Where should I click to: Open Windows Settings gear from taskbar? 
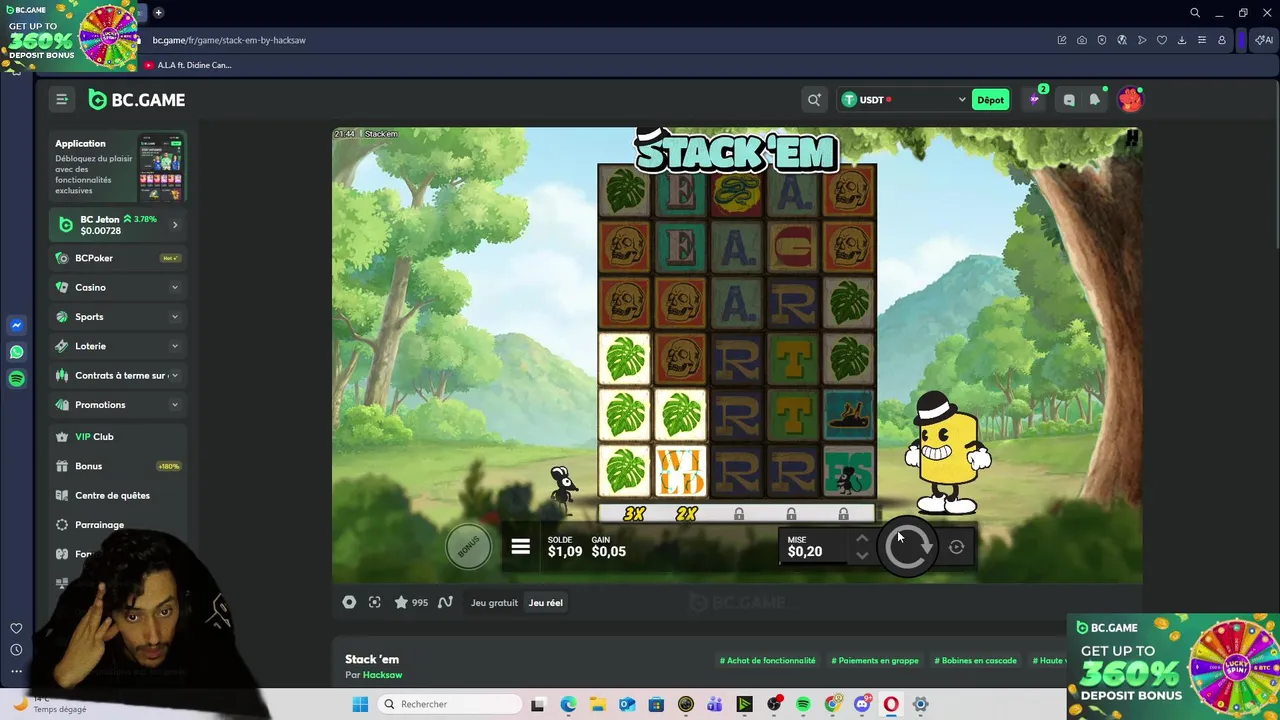tap(921, 704)
